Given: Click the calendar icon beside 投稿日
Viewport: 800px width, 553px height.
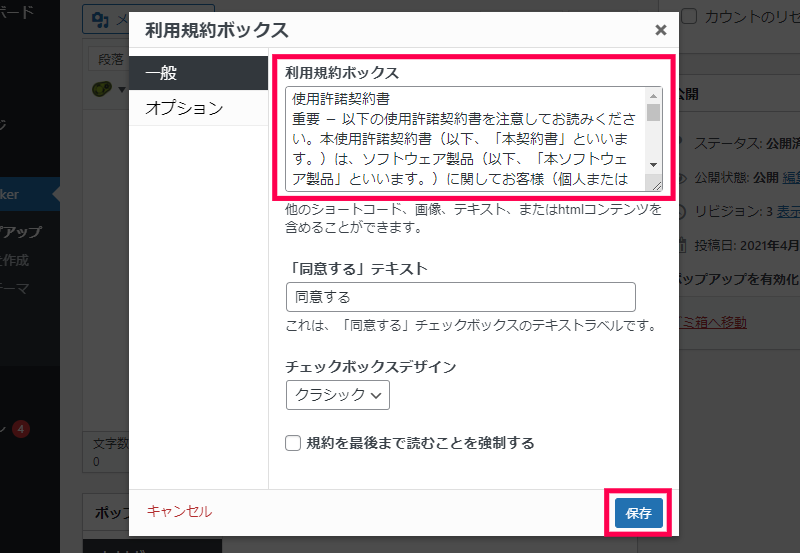Looking at the screenshot, I should click(682, 245).
